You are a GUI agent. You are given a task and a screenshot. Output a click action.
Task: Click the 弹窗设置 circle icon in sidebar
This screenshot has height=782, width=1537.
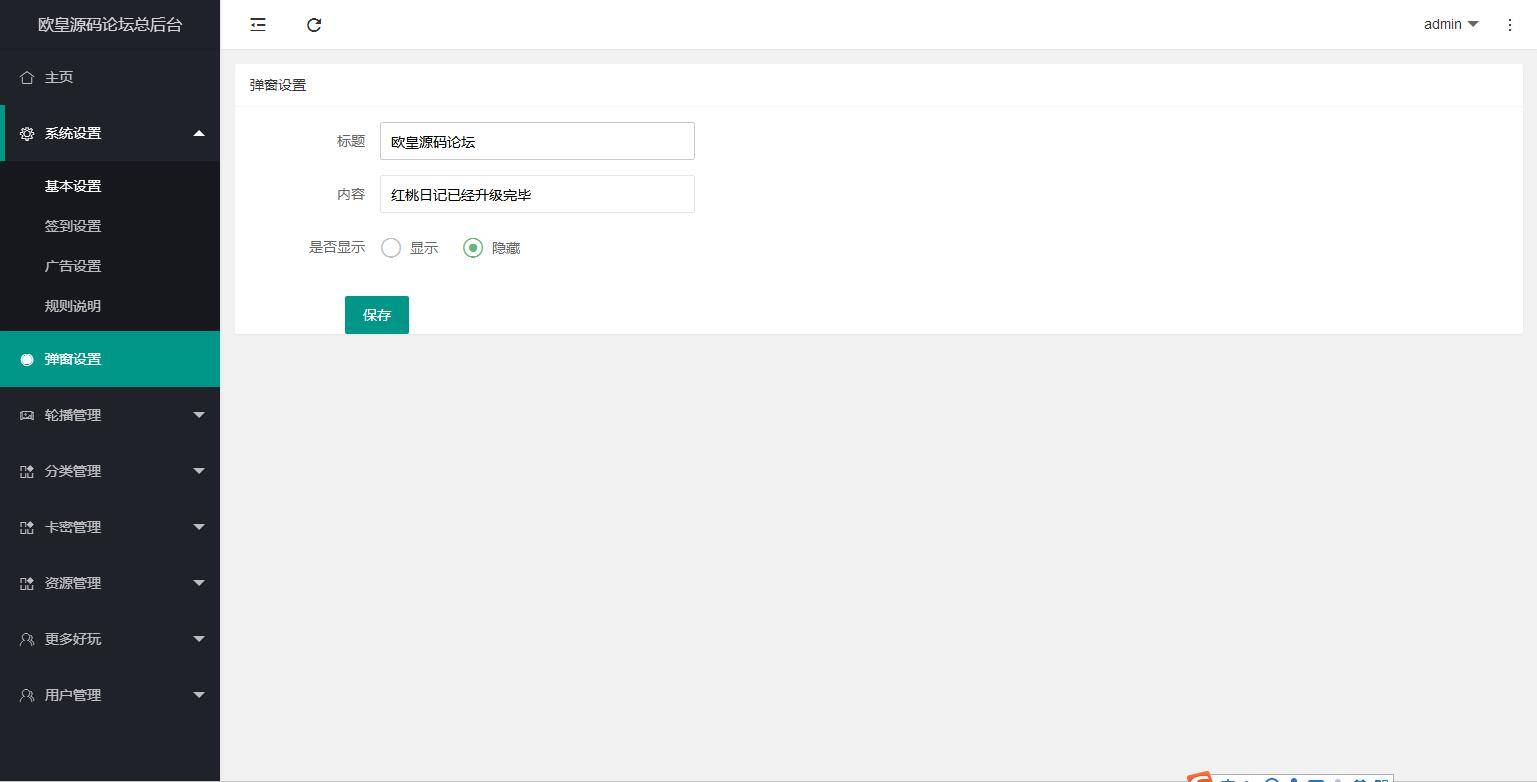pos(26,359)
